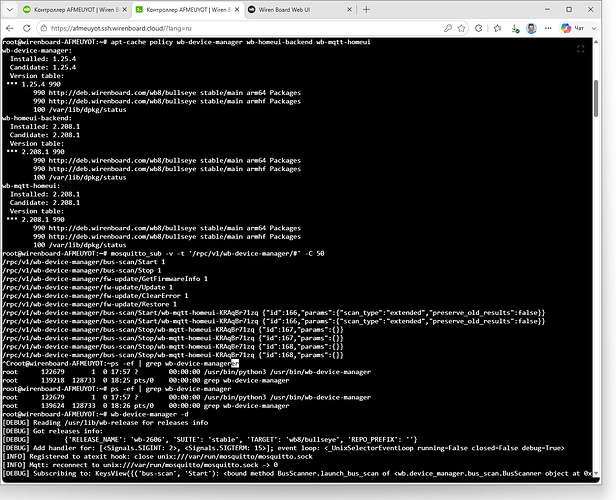Click the 'fw-update/ClearError 1' line
Screen dimensions: 616x500
tap(95, 296)
